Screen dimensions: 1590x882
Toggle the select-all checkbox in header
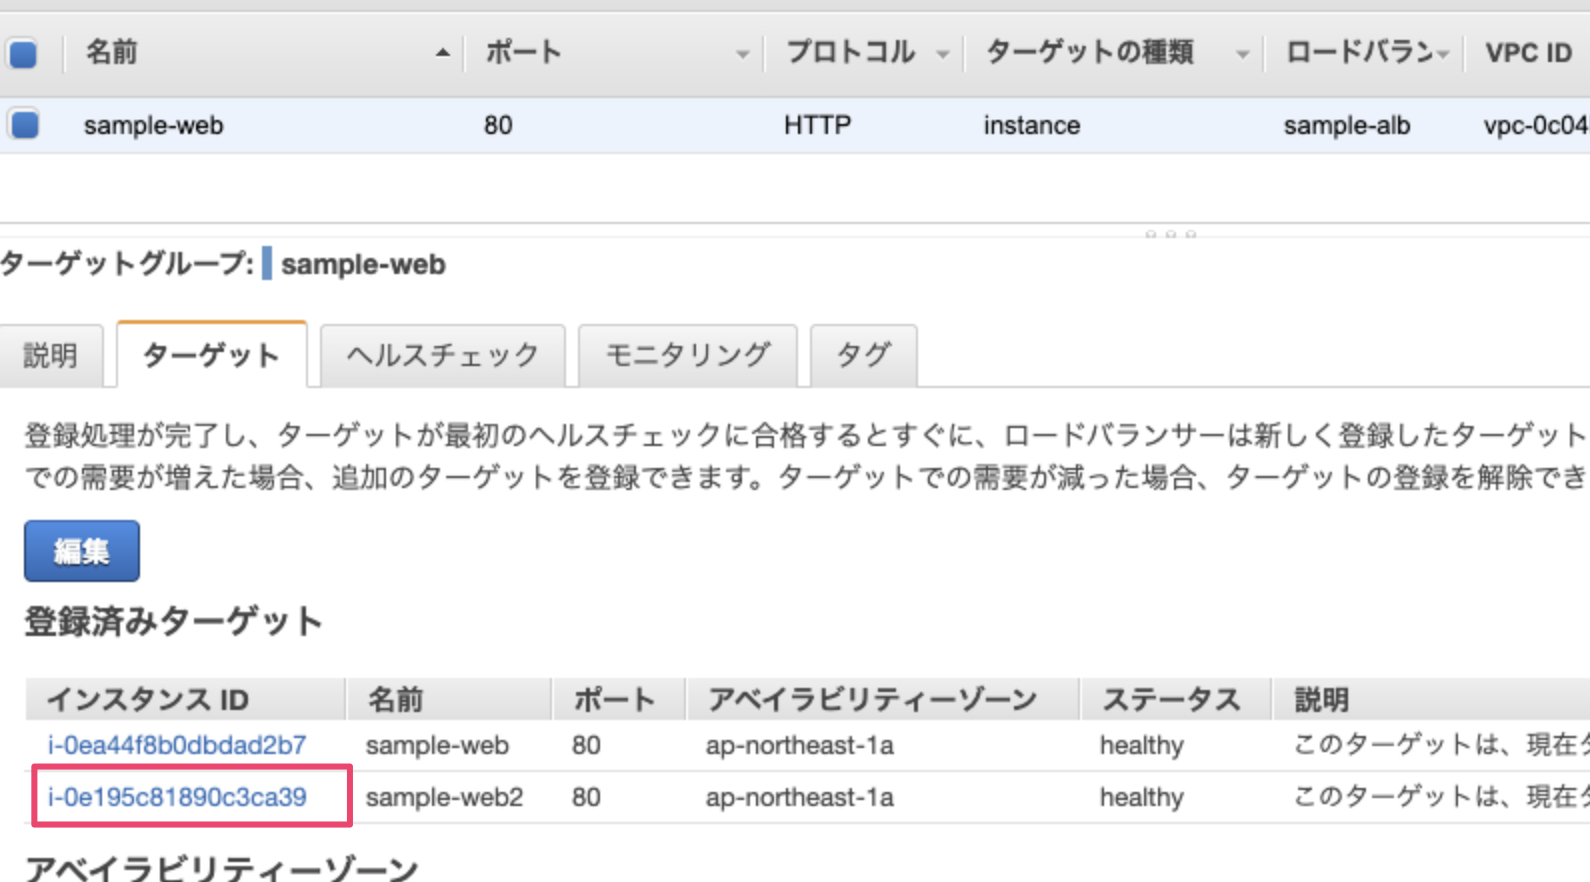(23, 53)
